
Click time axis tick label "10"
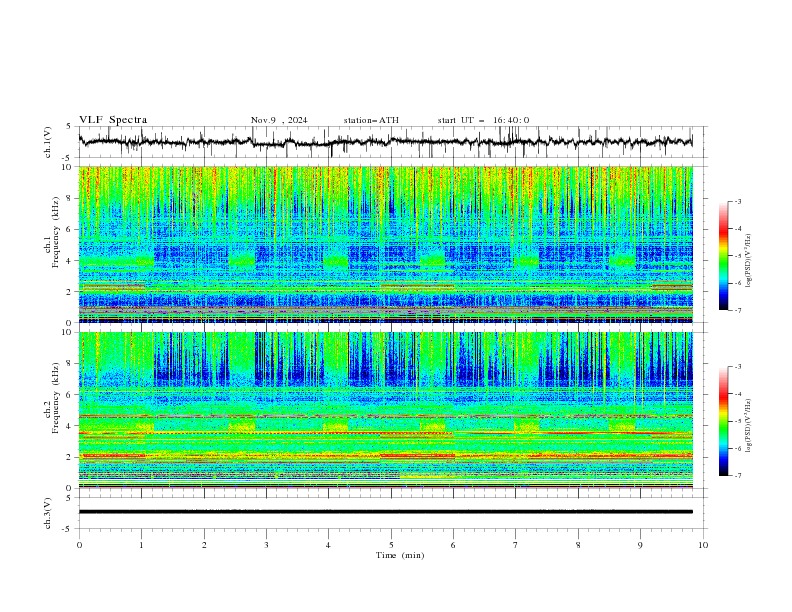703,545
